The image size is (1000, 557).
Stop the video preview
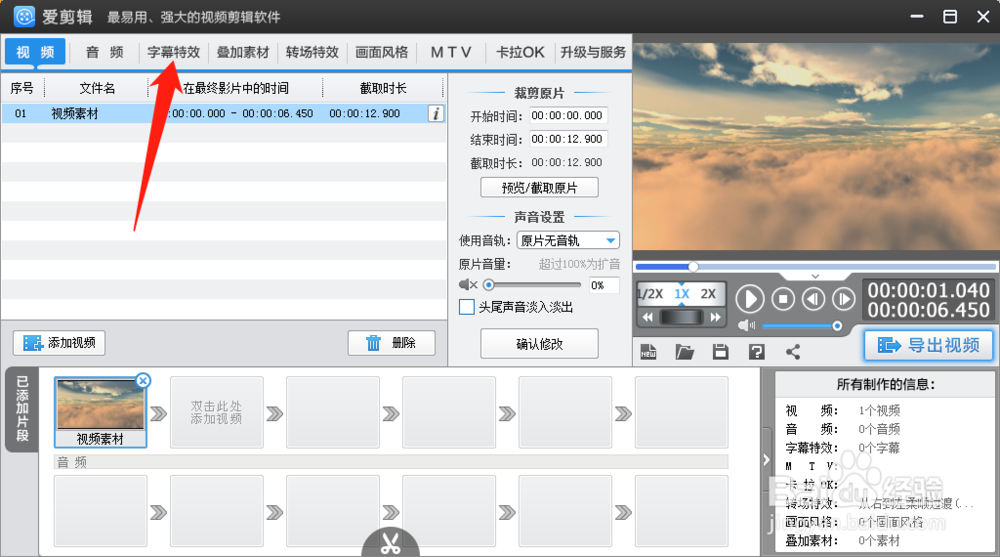(783, 299)
